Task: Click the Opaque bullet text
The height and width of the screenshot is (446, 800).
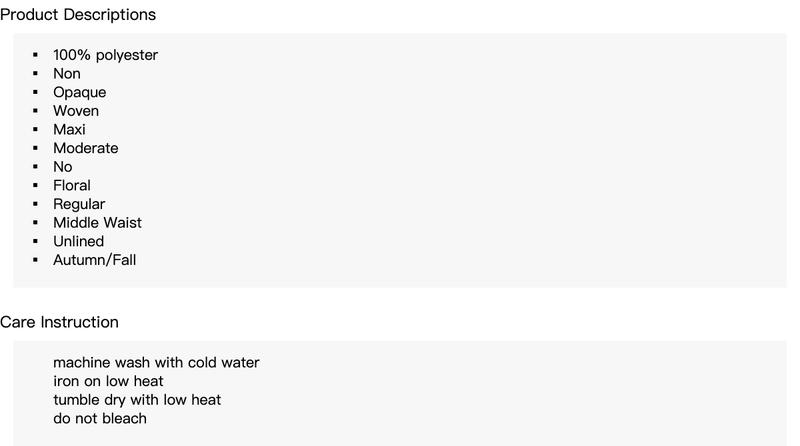Action: tap(80, 92)
